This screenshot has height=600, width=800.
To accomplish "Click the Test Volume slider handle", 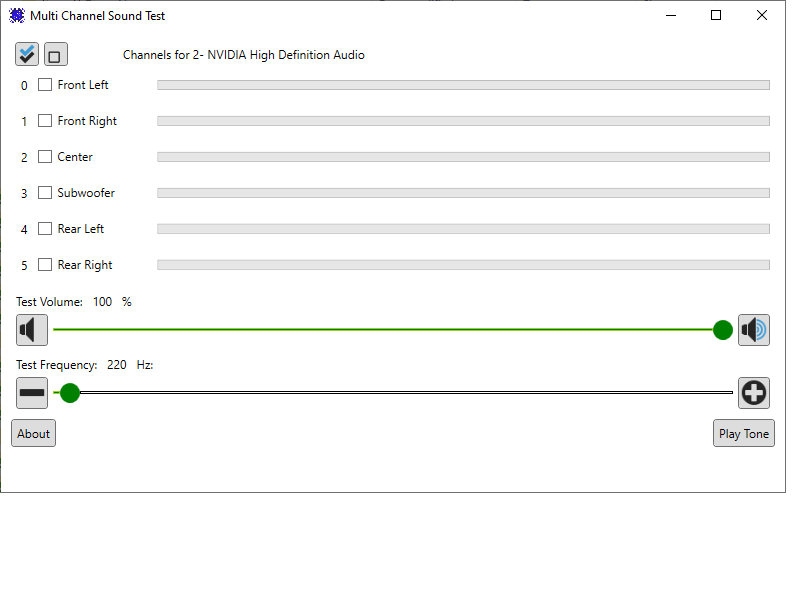I will [722, 330].
